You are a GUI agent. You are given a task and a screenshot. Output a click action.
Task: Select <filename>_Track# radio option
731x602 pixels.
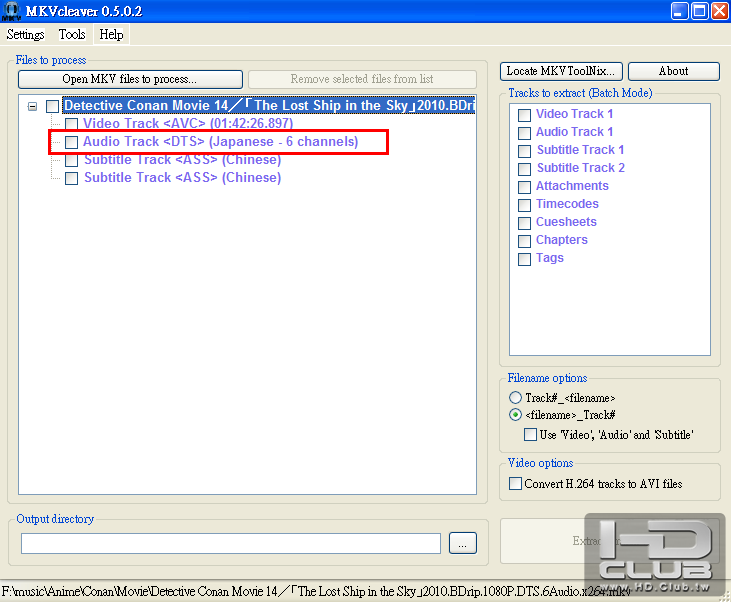coord(515,415)
